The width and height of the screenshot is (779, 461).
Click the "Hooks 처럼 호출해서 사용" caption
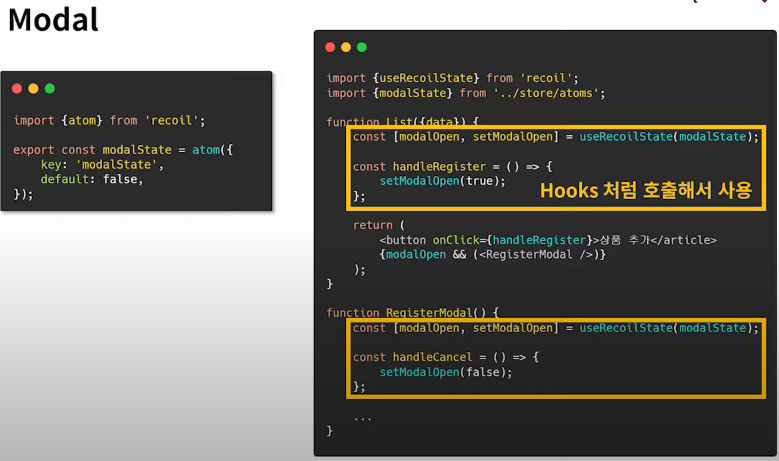click(x=646, y=190)
